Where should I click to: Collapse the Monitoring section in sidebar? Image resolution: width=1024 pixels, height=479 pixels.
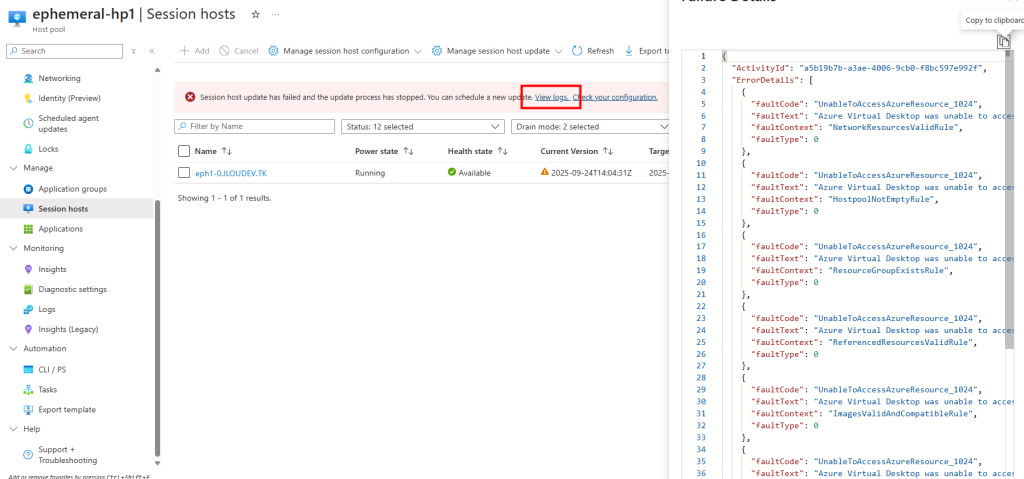tap(13, 248)
